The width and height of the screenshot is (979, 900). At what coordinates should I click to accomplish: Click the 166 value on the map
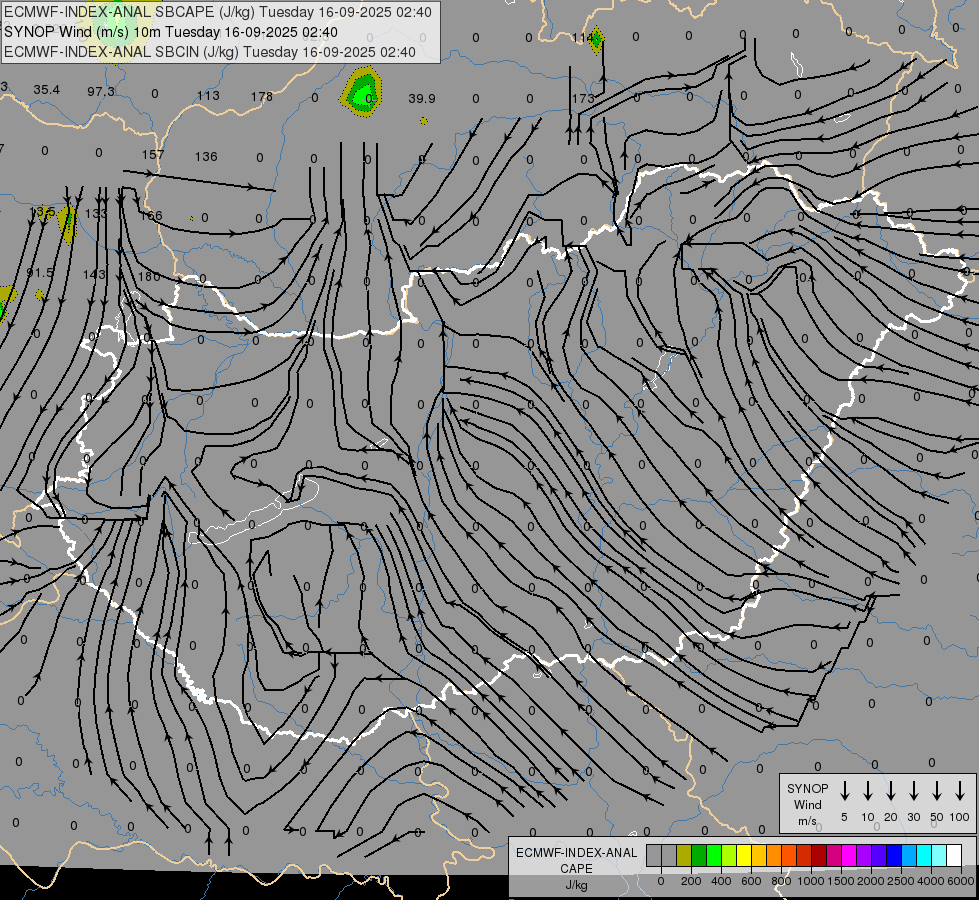coord(151,215)
